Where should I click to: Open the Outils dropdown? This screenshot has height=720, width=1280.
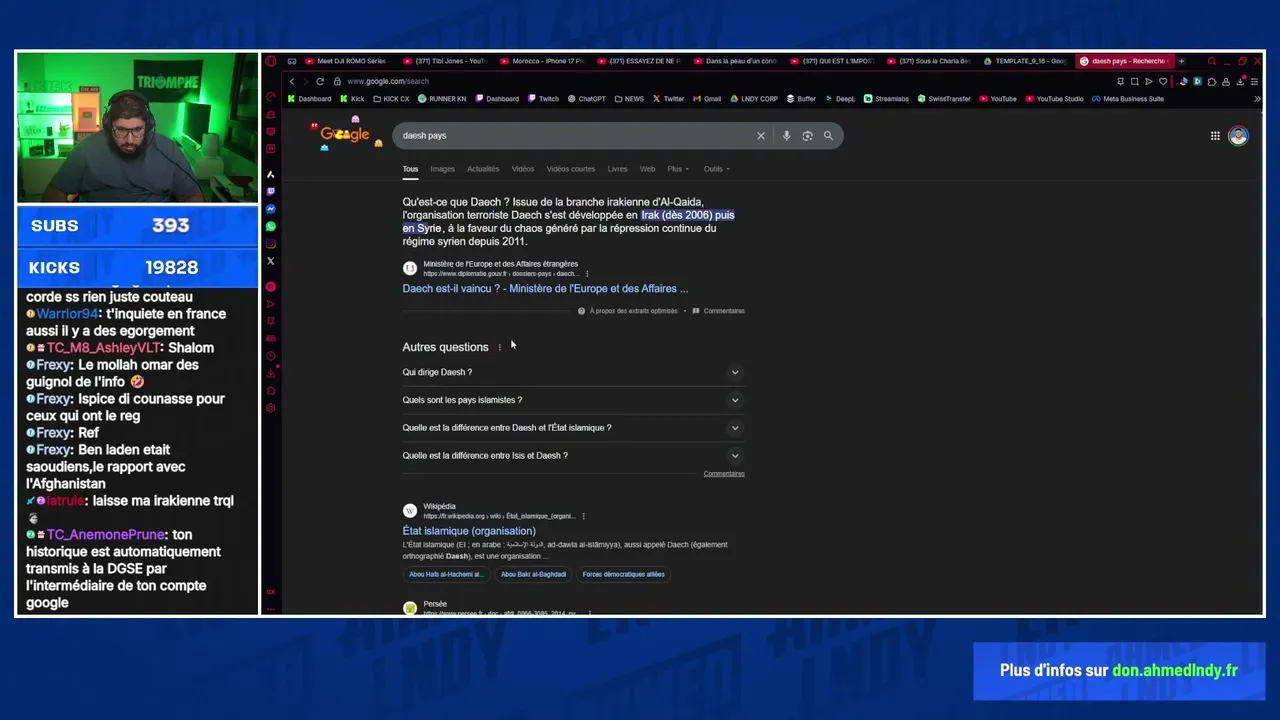point(716,169)
